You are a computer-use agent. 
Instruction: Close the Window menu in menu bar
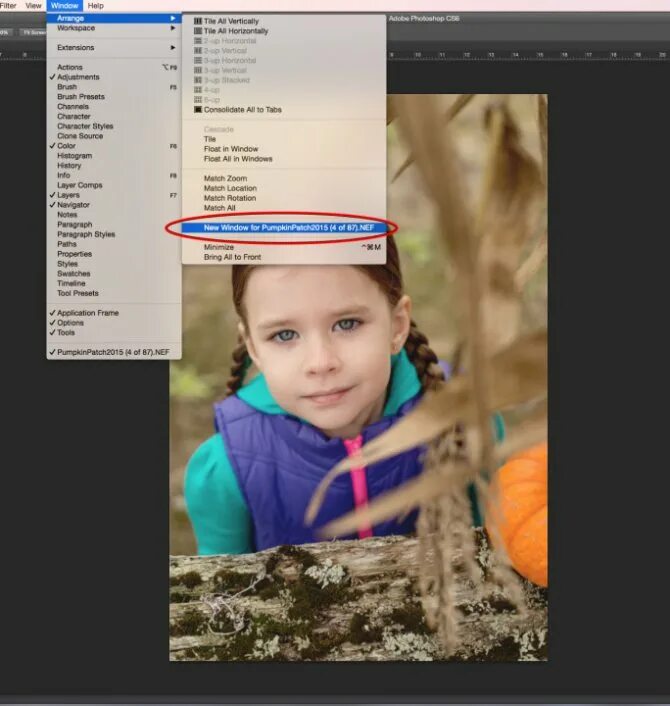tap(64, 5)
